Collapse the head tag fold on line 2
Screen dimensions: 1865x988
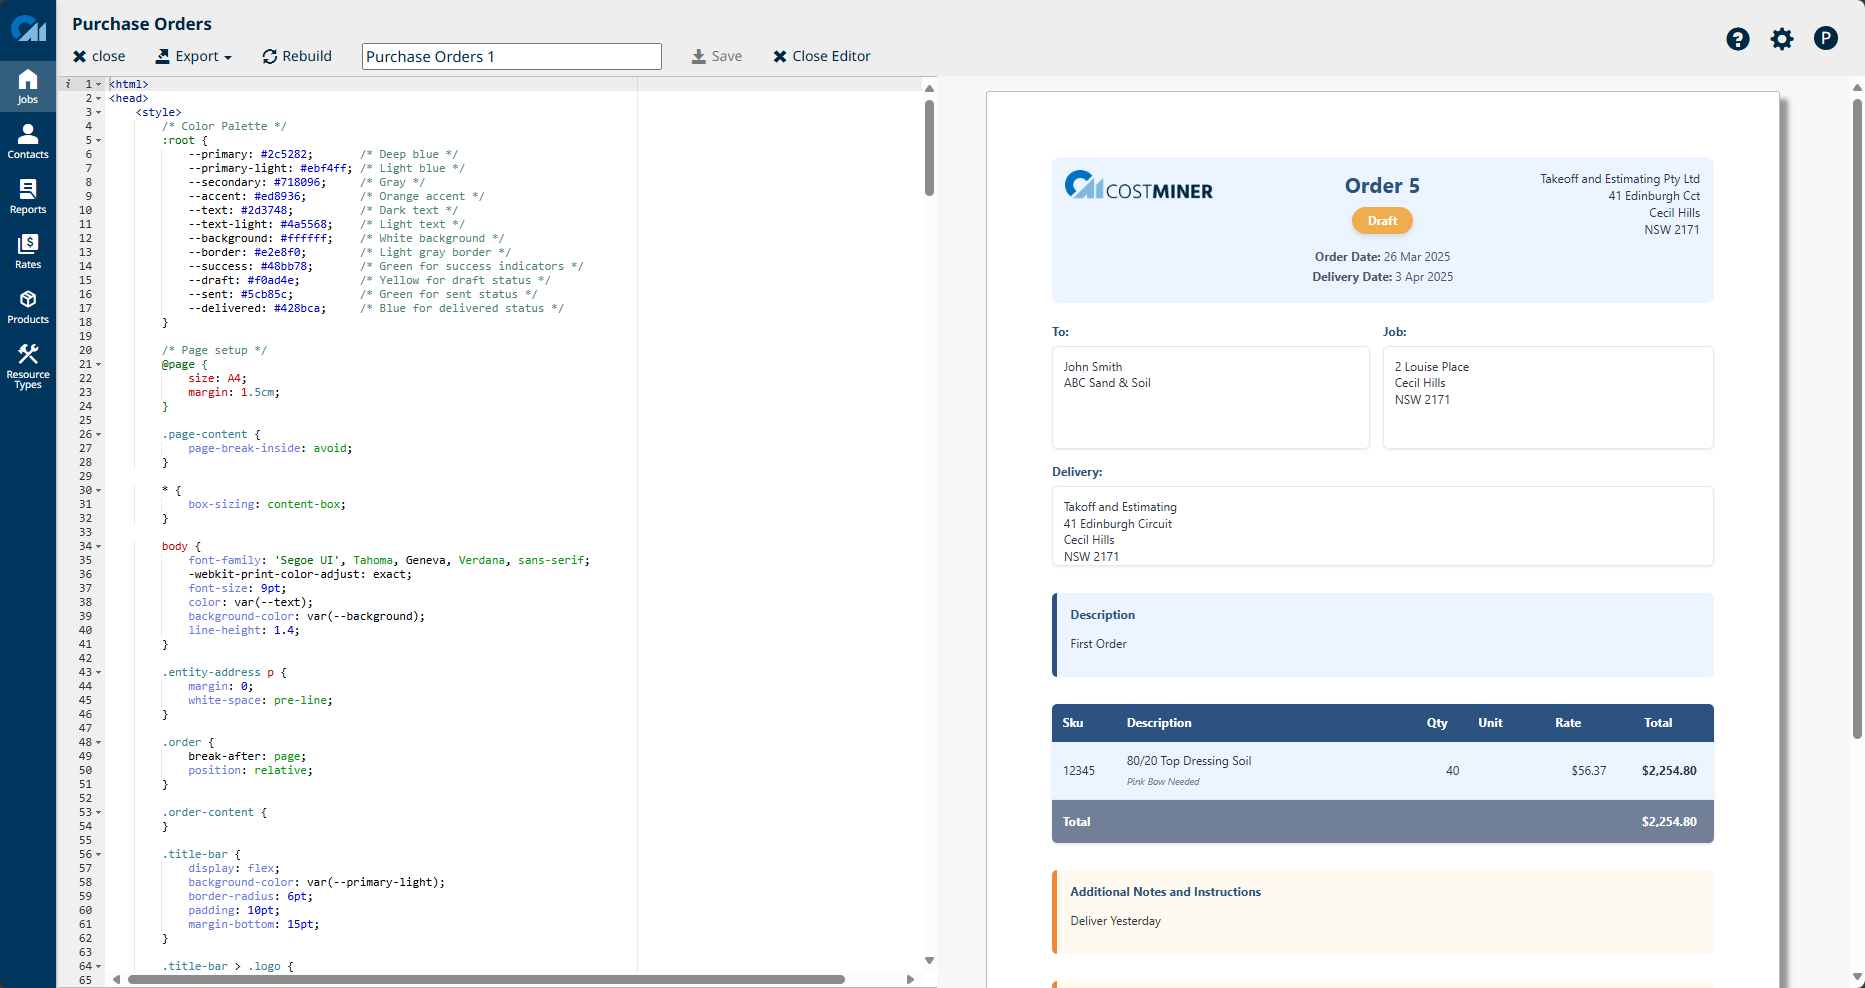pos(98,98)
